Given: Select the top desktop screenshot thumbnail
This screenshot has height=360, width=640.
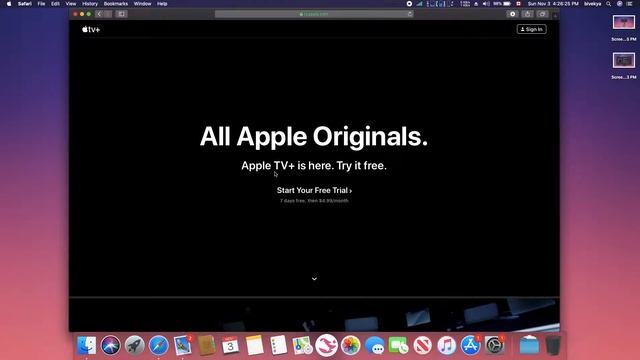Looking at the screenshot, I should coord(624,22).
